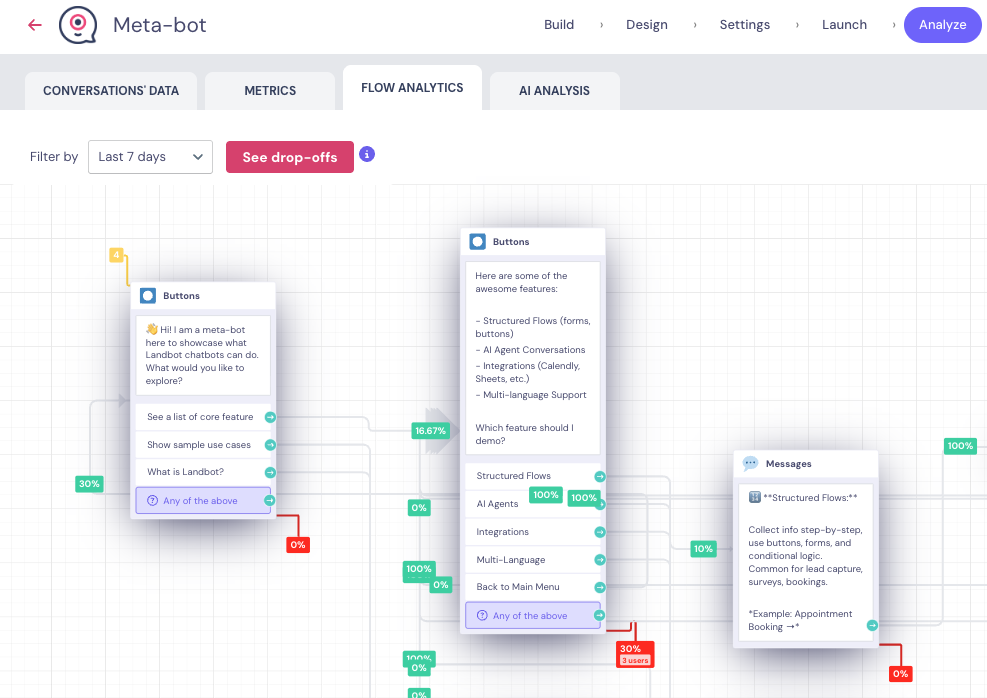
Task: Click the features Buttons block icon
Action: pyautogui.click(x=478, y=242)
